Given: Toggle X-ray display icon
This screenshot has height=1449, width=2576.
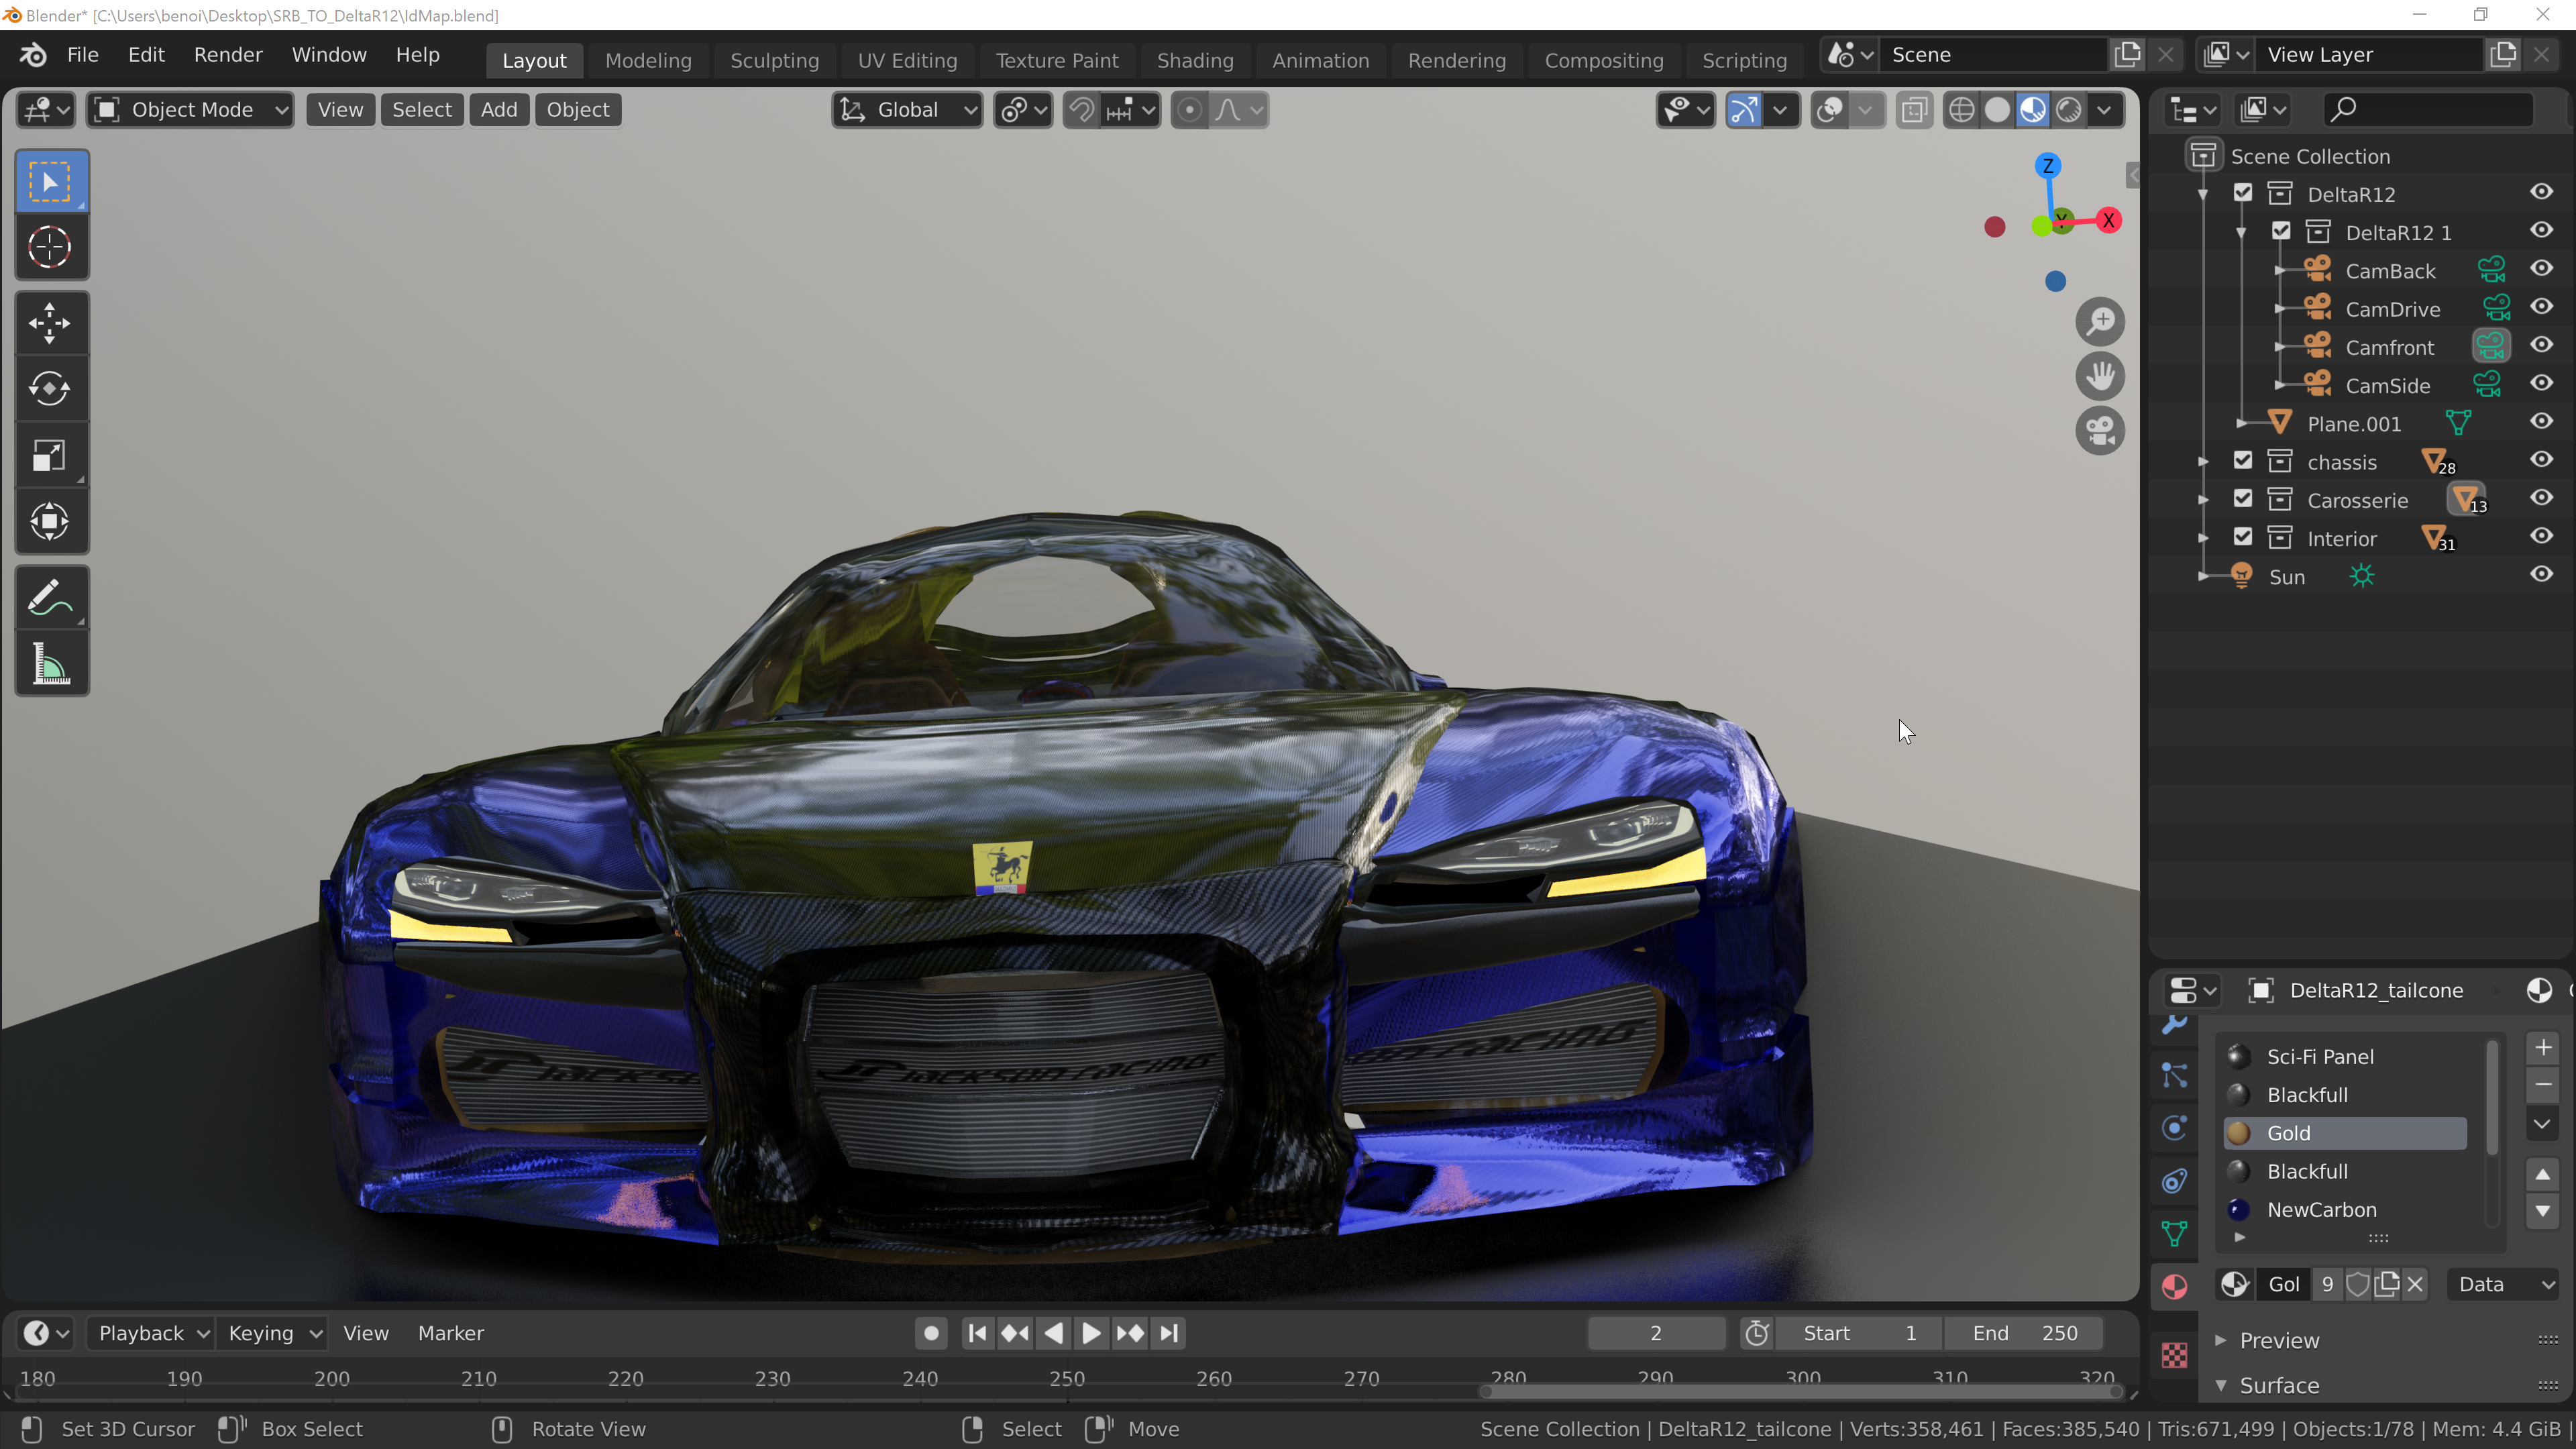Looking at the screenshot, I should coord(1914,110).
